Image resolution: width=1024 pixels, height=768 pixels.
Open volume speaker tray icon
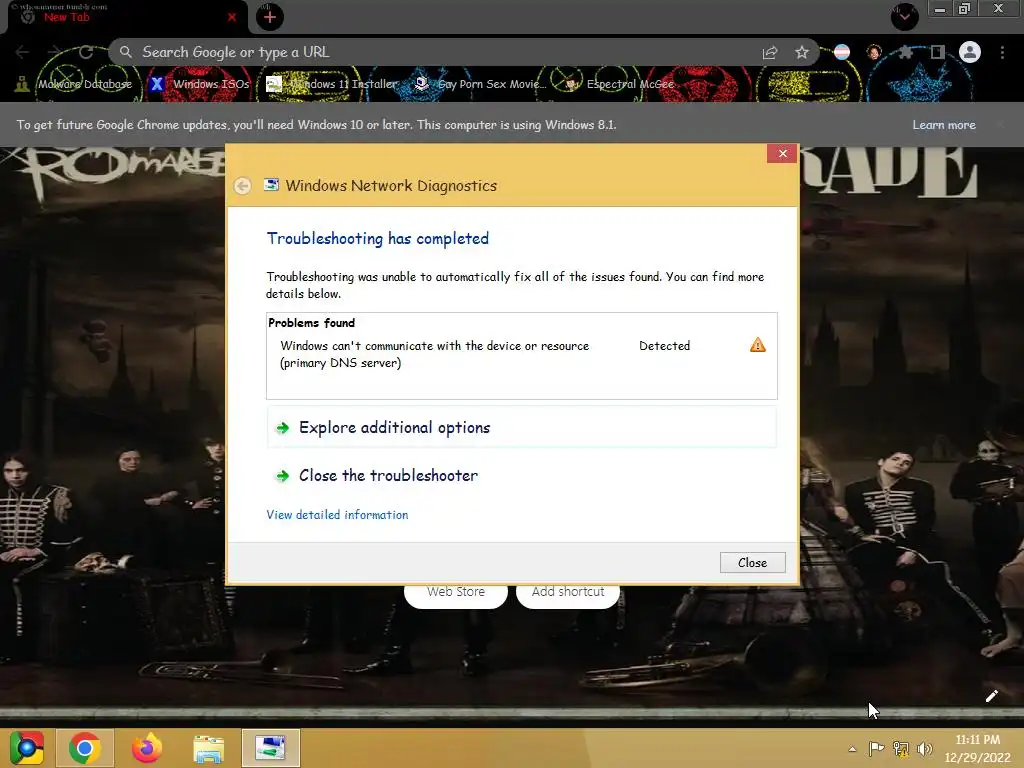(925, 748)
